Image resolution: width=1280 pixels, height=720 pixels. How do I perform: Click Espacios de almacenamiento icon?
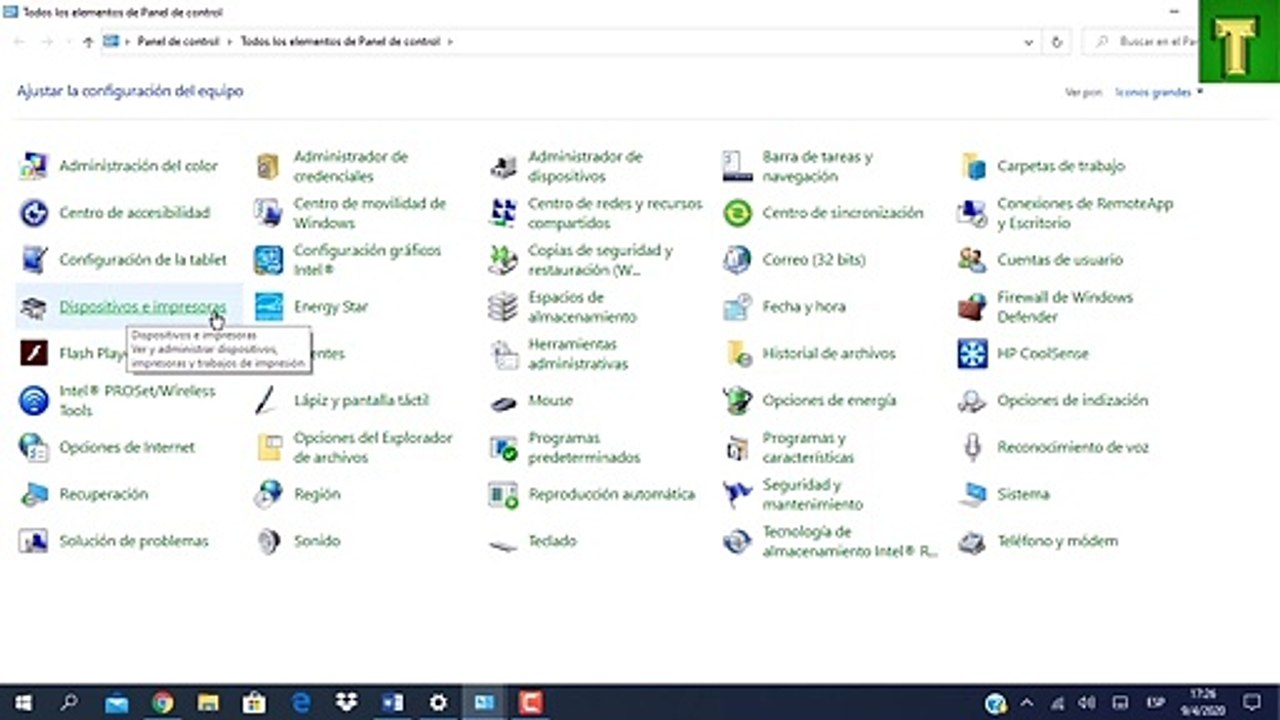(x=503, y=307)
